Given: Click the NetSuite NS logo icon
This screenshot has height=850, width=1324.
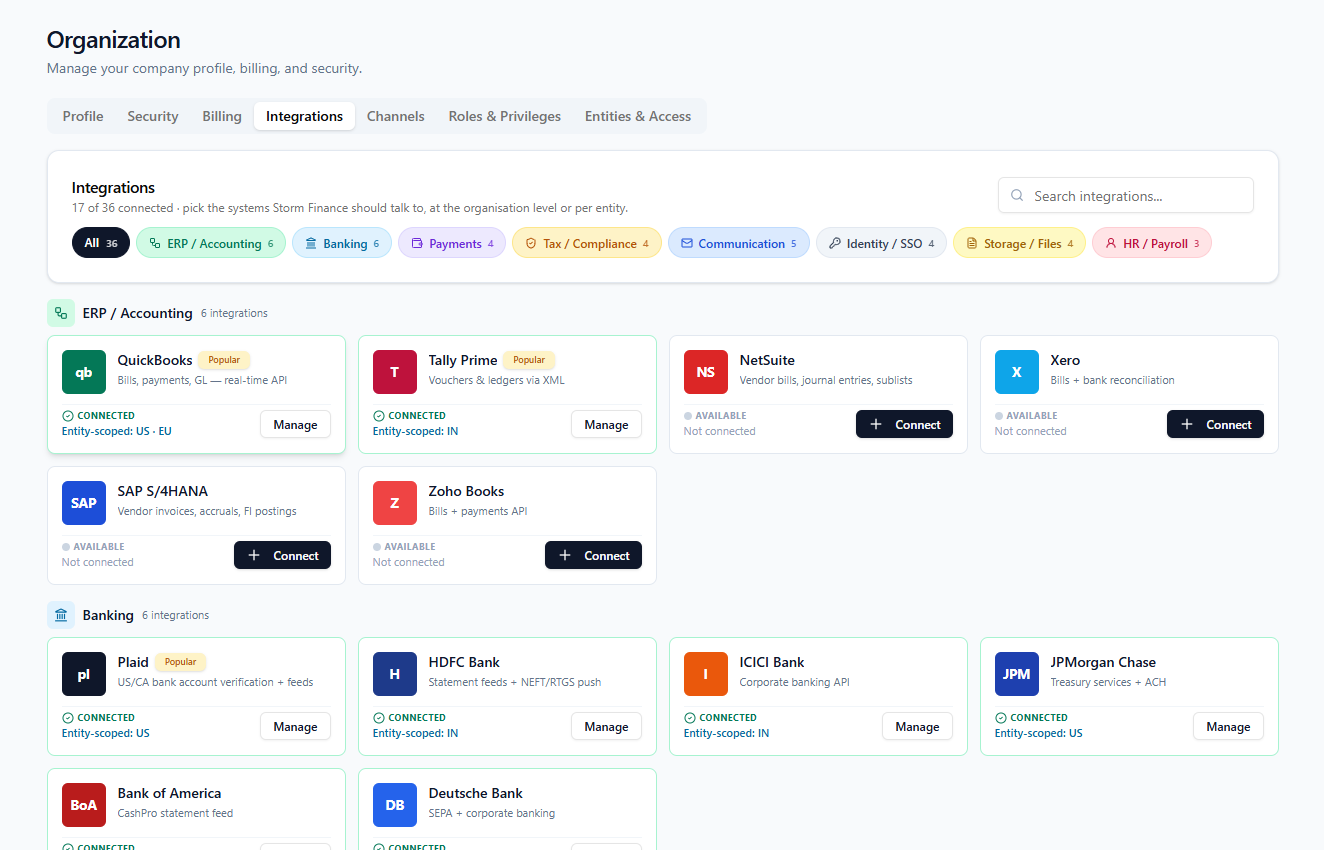Looking at the screenshot, I should coord(706,372).
